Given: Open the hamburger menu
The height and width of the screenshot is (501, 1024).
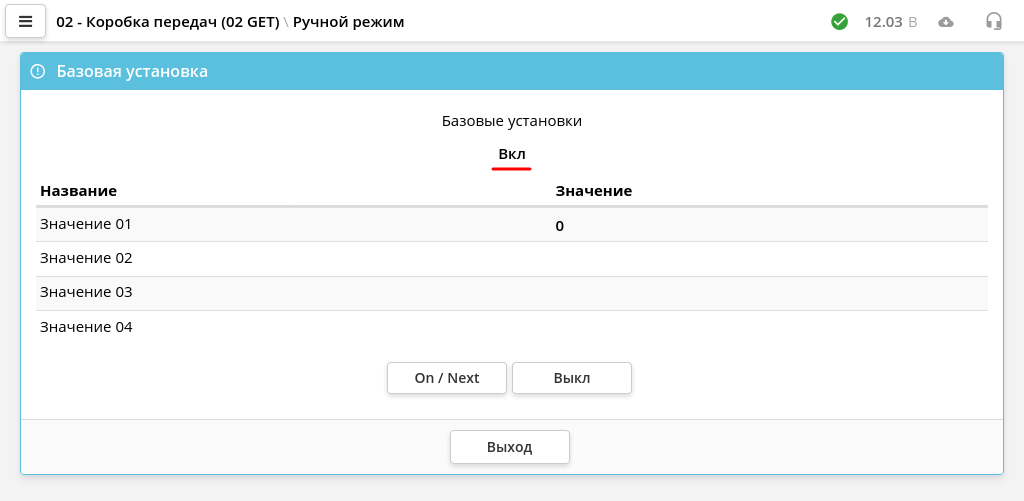Looking at the screenshot, I should tap(25, 22).
